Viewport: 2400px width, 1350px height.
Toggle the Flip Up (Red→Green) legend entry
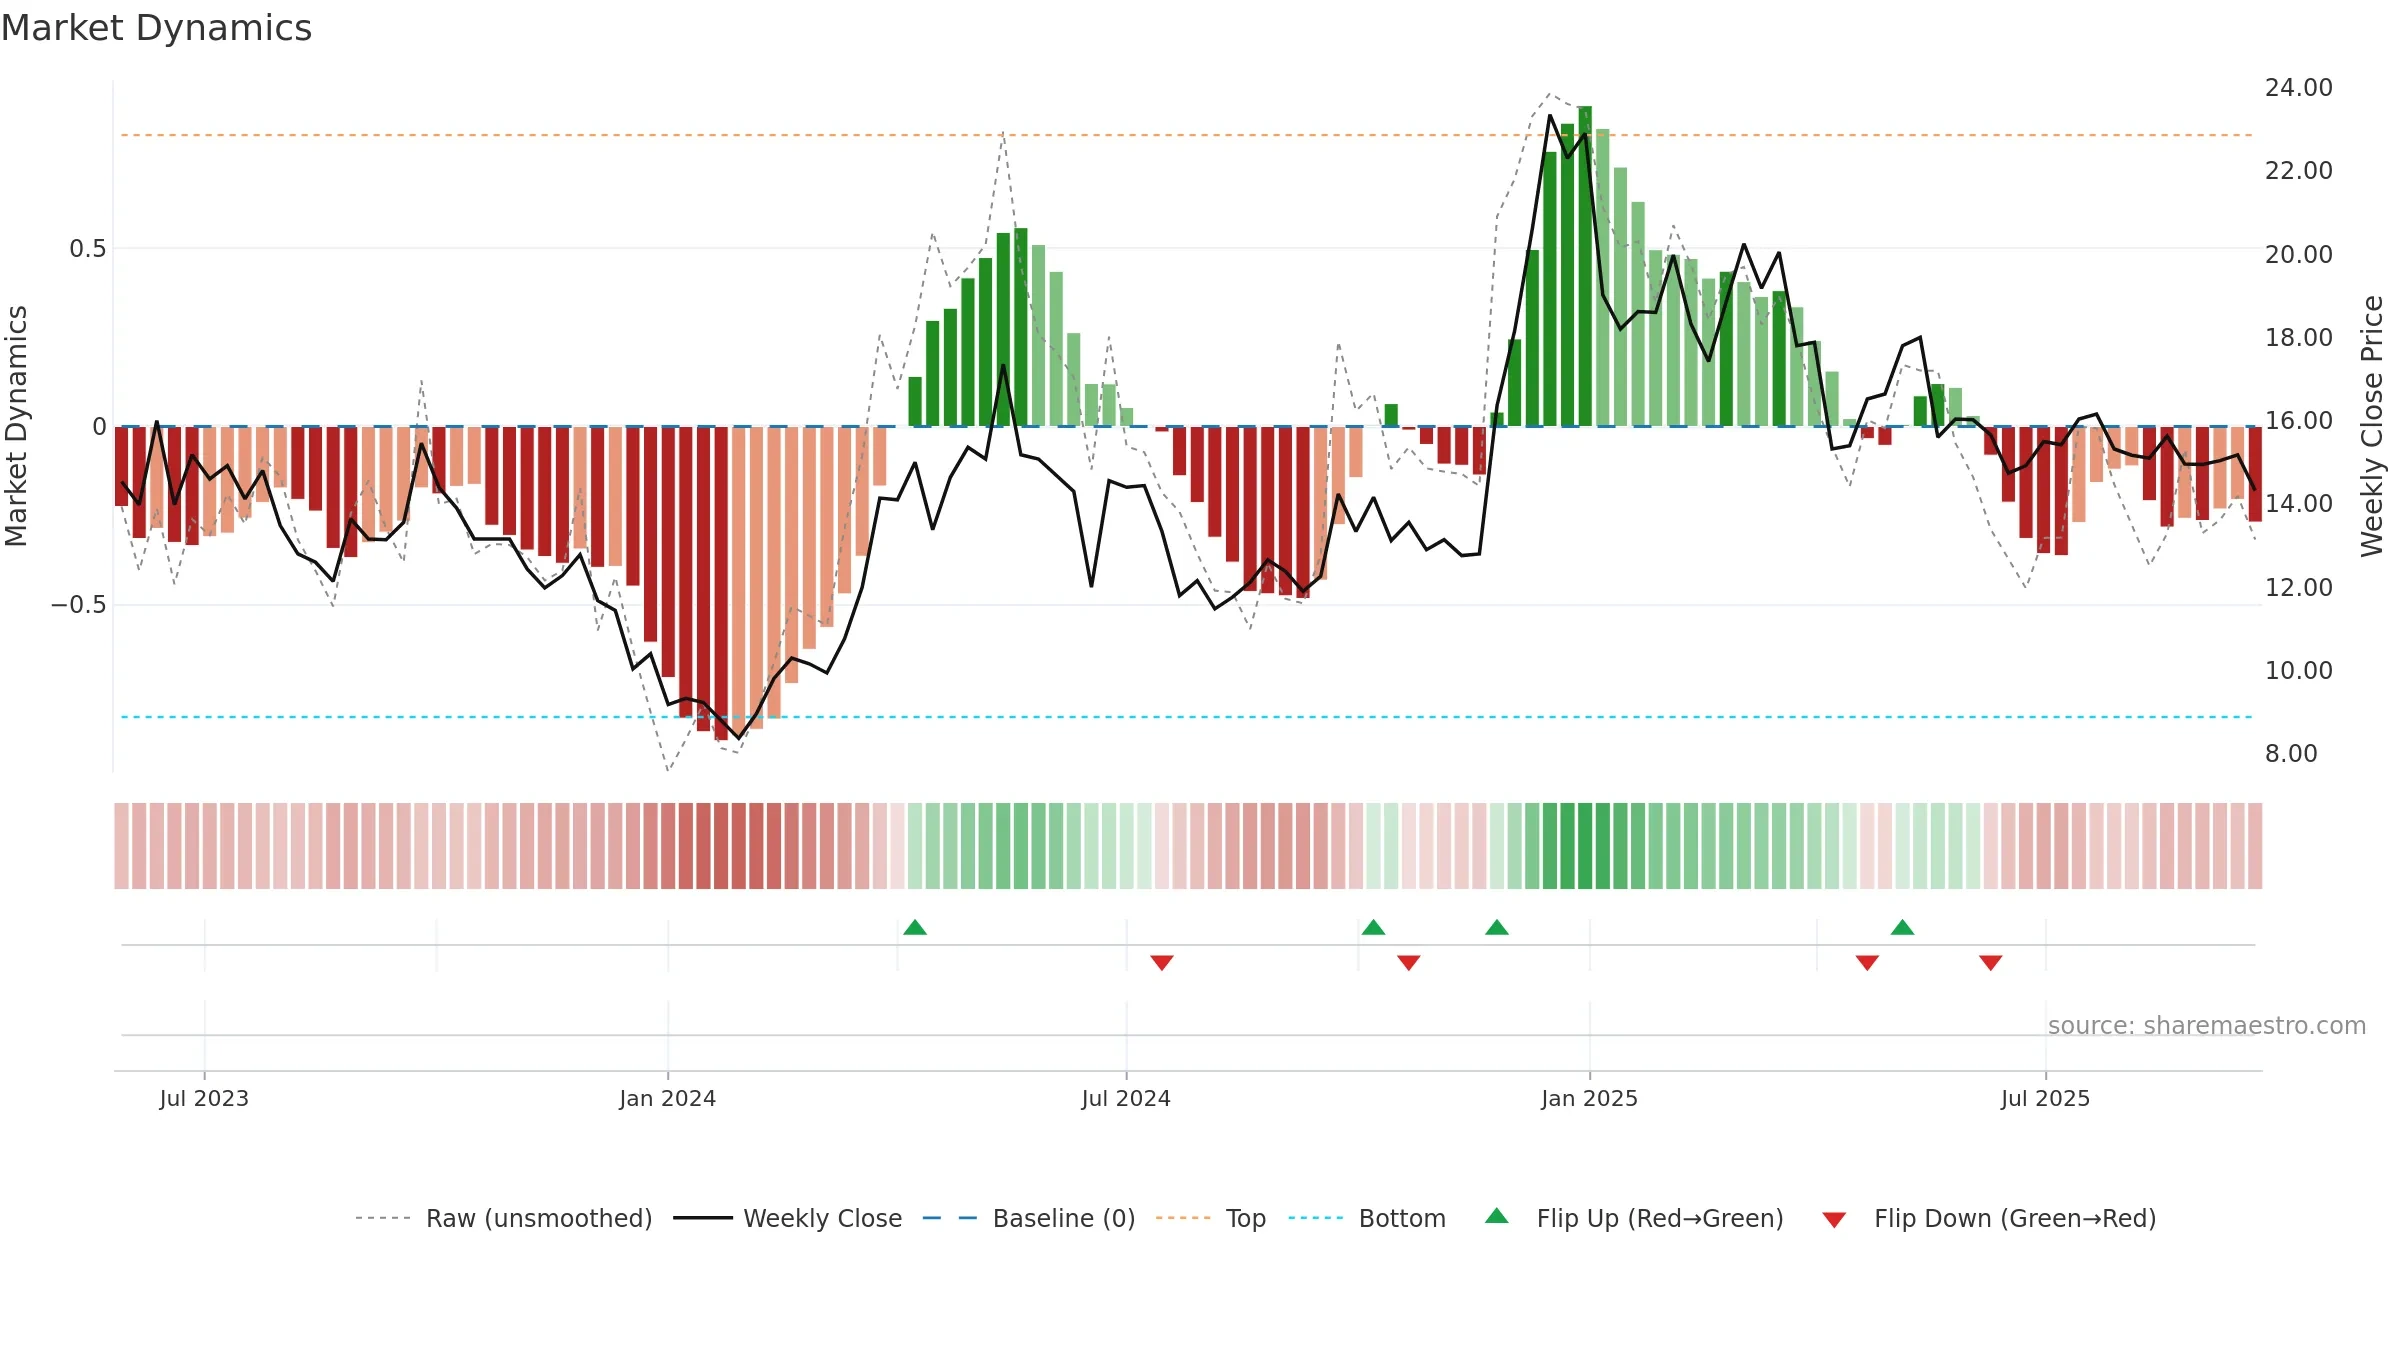(x=1634, y=1218)
